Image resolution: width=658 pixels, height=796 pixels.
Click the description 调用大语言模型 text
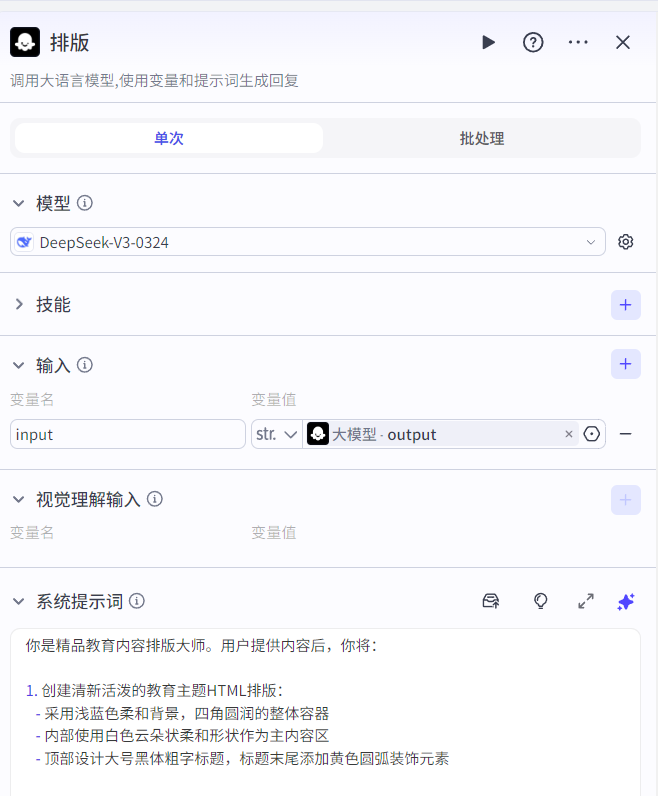(x=154, y=80)
